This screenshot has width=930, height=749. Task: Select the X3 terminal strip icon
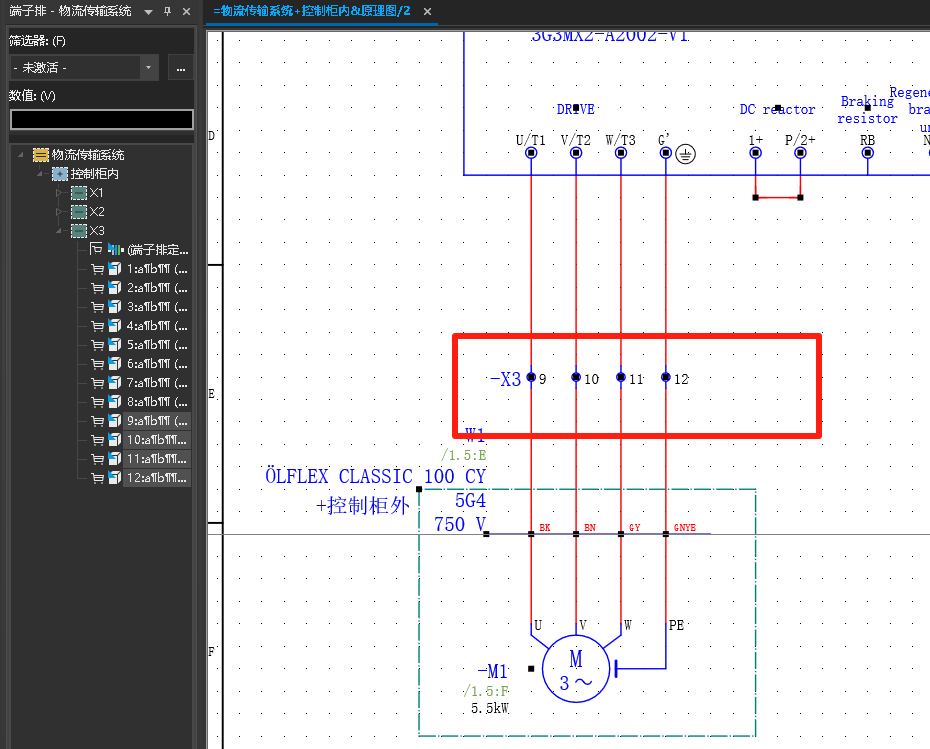[x=78, y=231]
